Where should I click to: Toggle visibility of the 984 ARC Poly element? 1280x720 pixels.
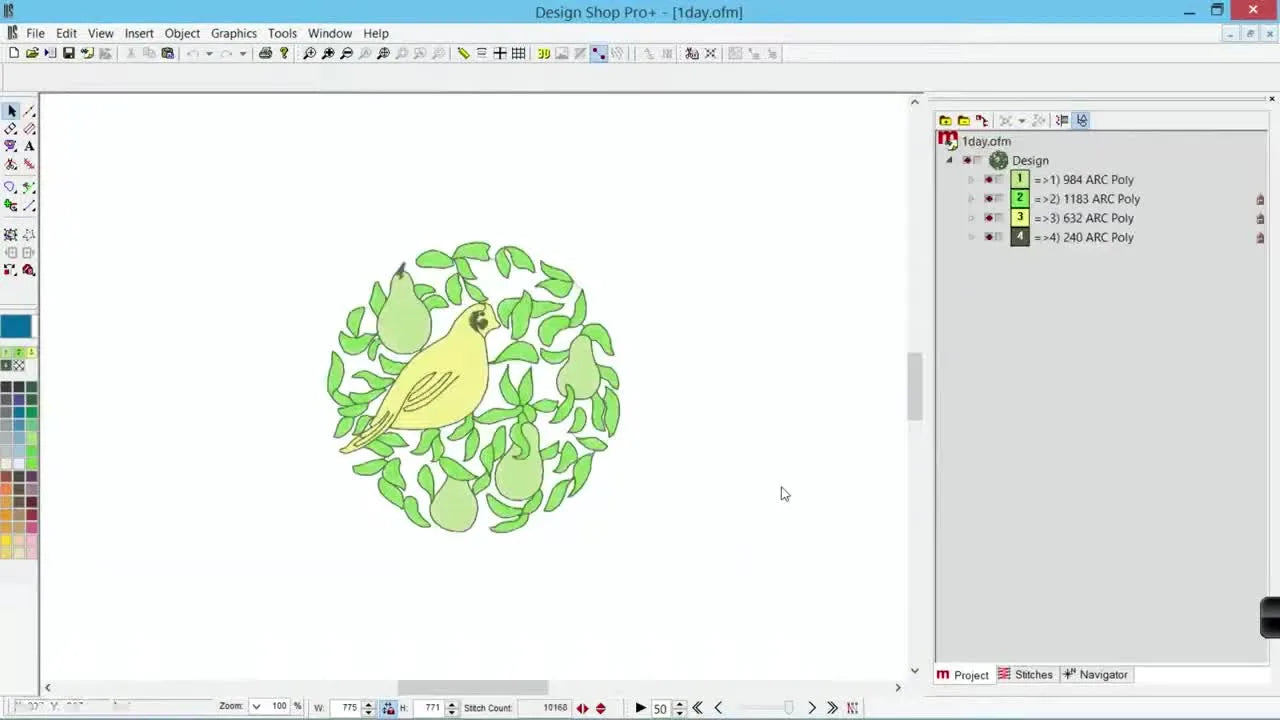tap(989, 179)
